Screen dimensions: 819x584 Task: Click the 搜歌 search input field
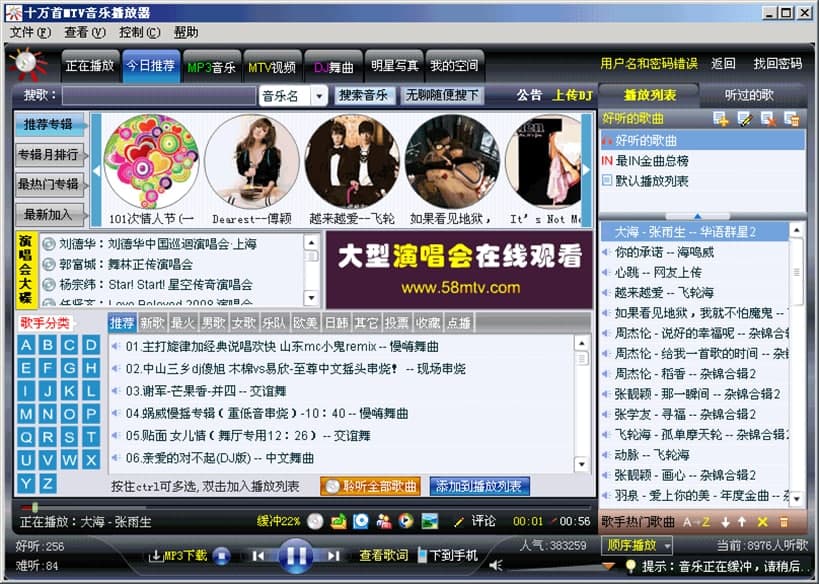(x=159, y=96)
